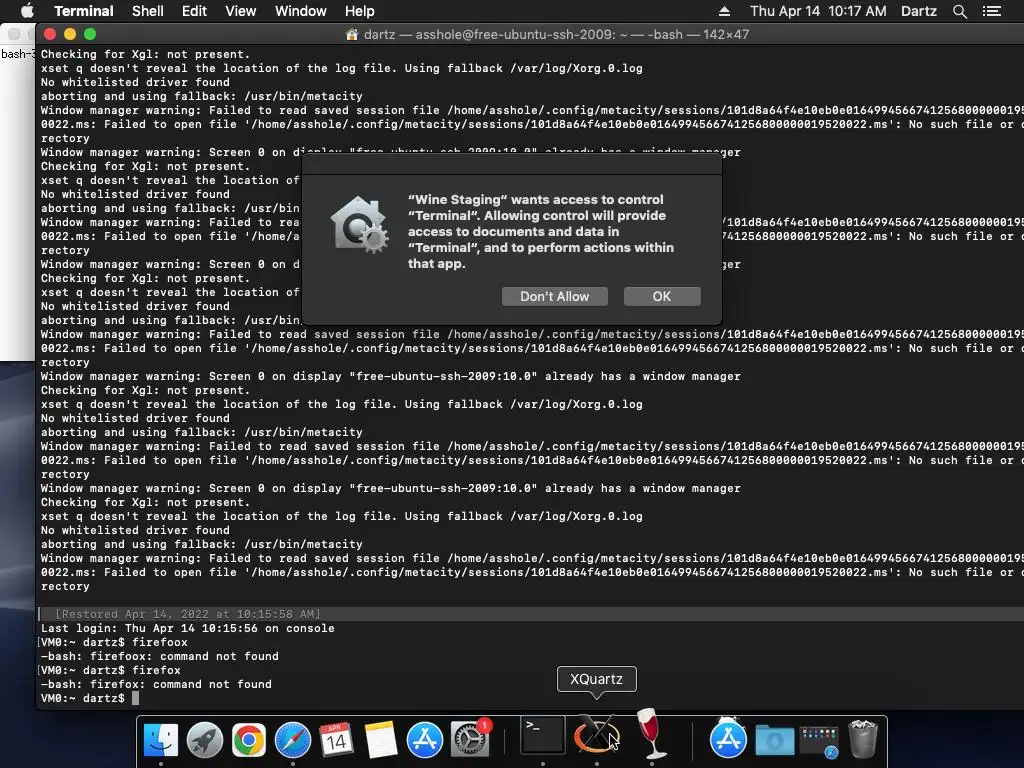Click the 'firefoox: command not found' line
Viewport: 1024px width, 768px height.
[159, 656]
